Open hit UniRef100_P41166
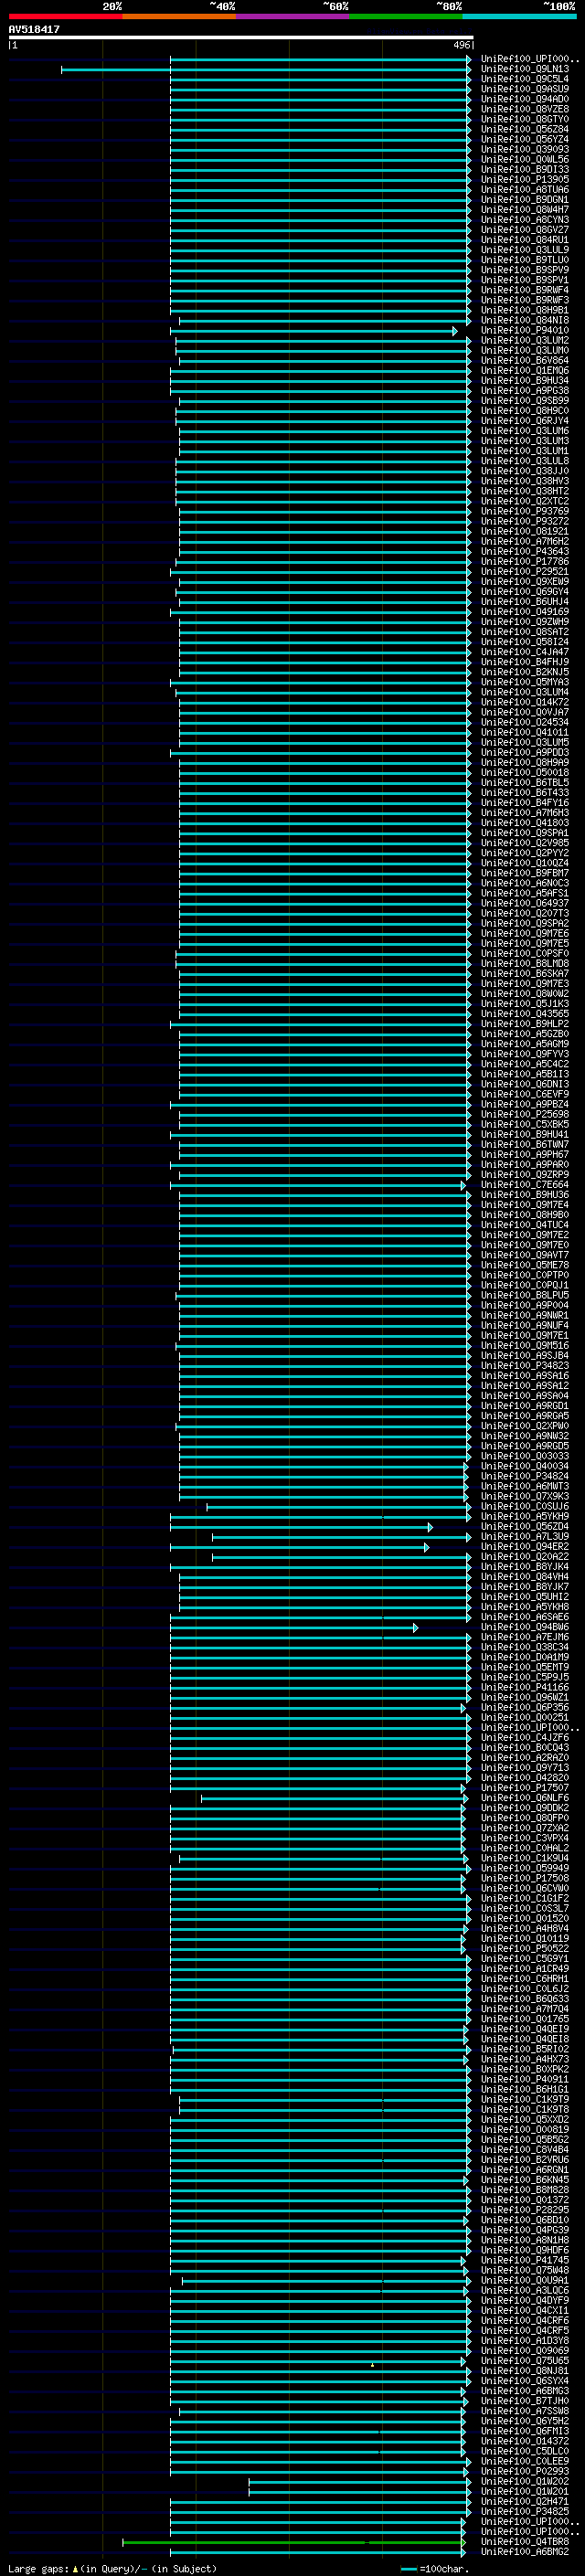Viewport: 585px width, 2576px height. point(525,1687)
